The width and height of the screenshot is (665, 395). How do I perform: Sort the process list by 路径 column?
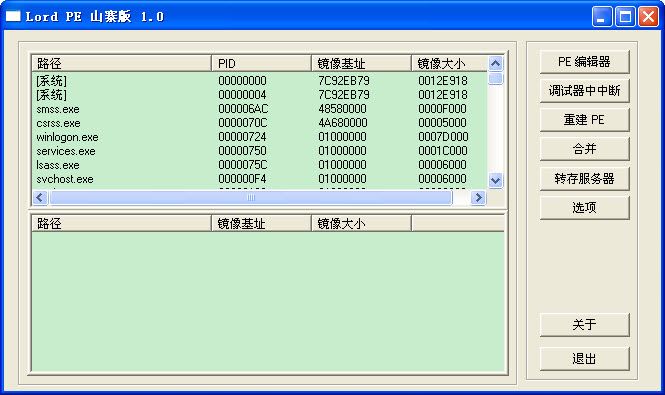(x=122, y=64)
